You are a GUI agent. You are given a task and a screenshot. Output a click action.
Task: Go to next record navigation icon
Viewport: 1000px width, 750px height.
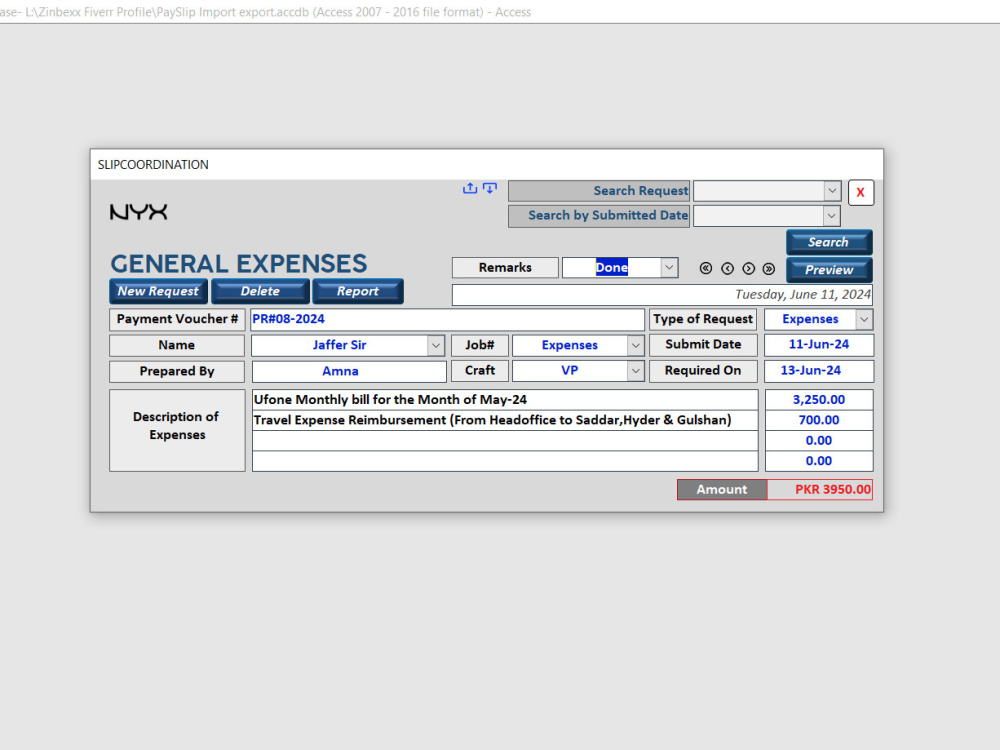point(749,268)
